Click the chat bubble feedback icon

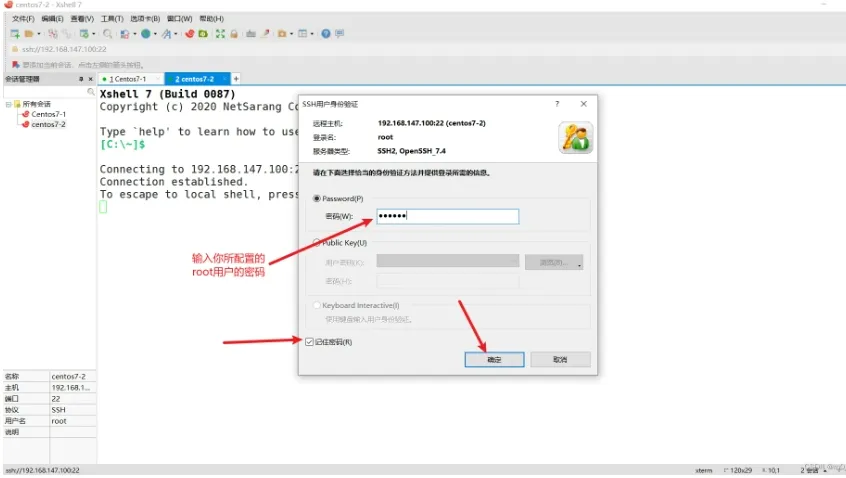click(339, 33)
